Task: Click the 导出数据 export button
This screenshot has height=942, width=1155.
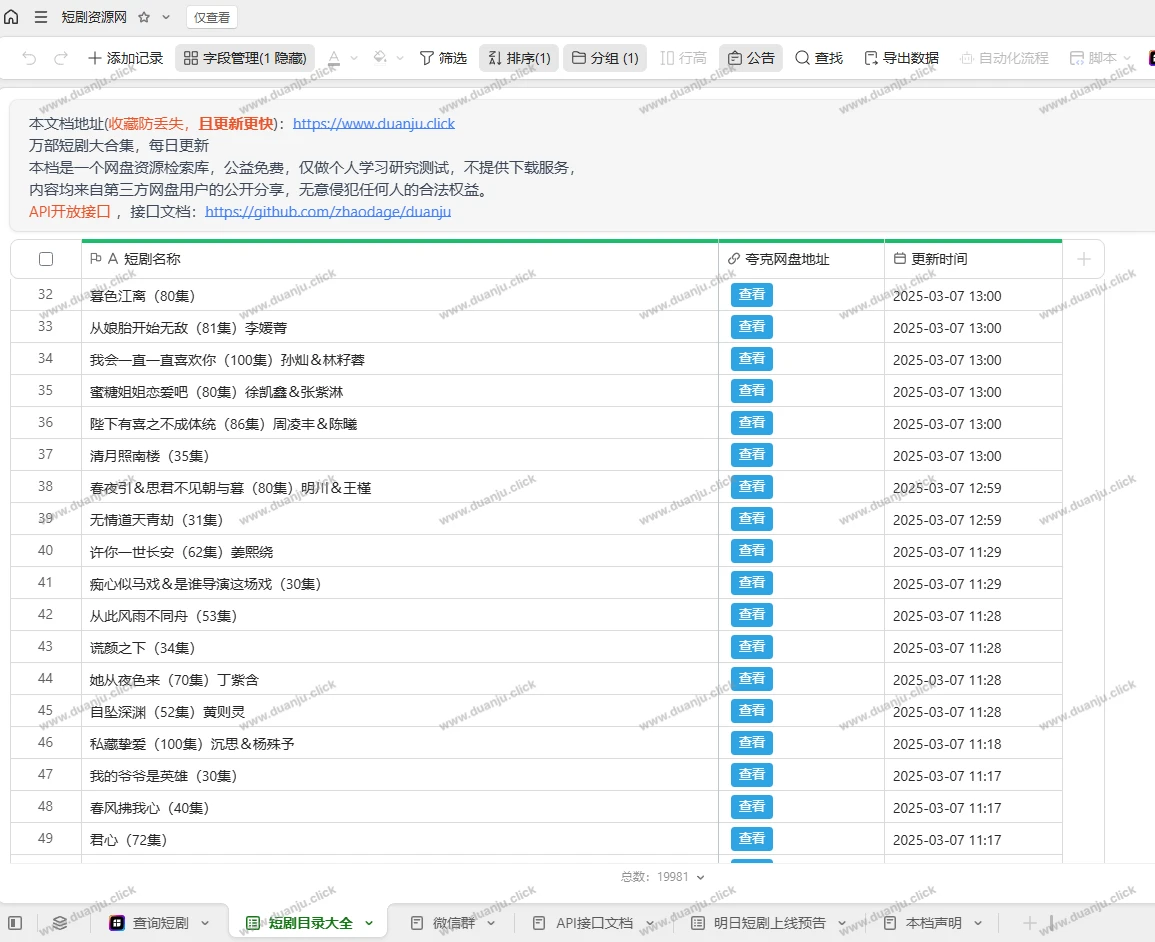Action: [x=901, y=58]
